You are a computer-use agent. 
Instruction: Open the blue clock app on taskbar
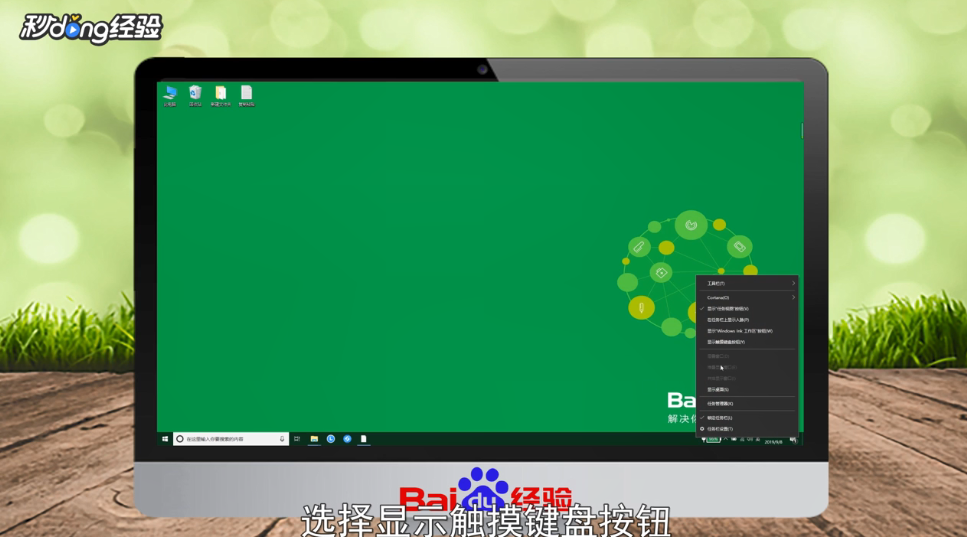[x=331, y=439]
